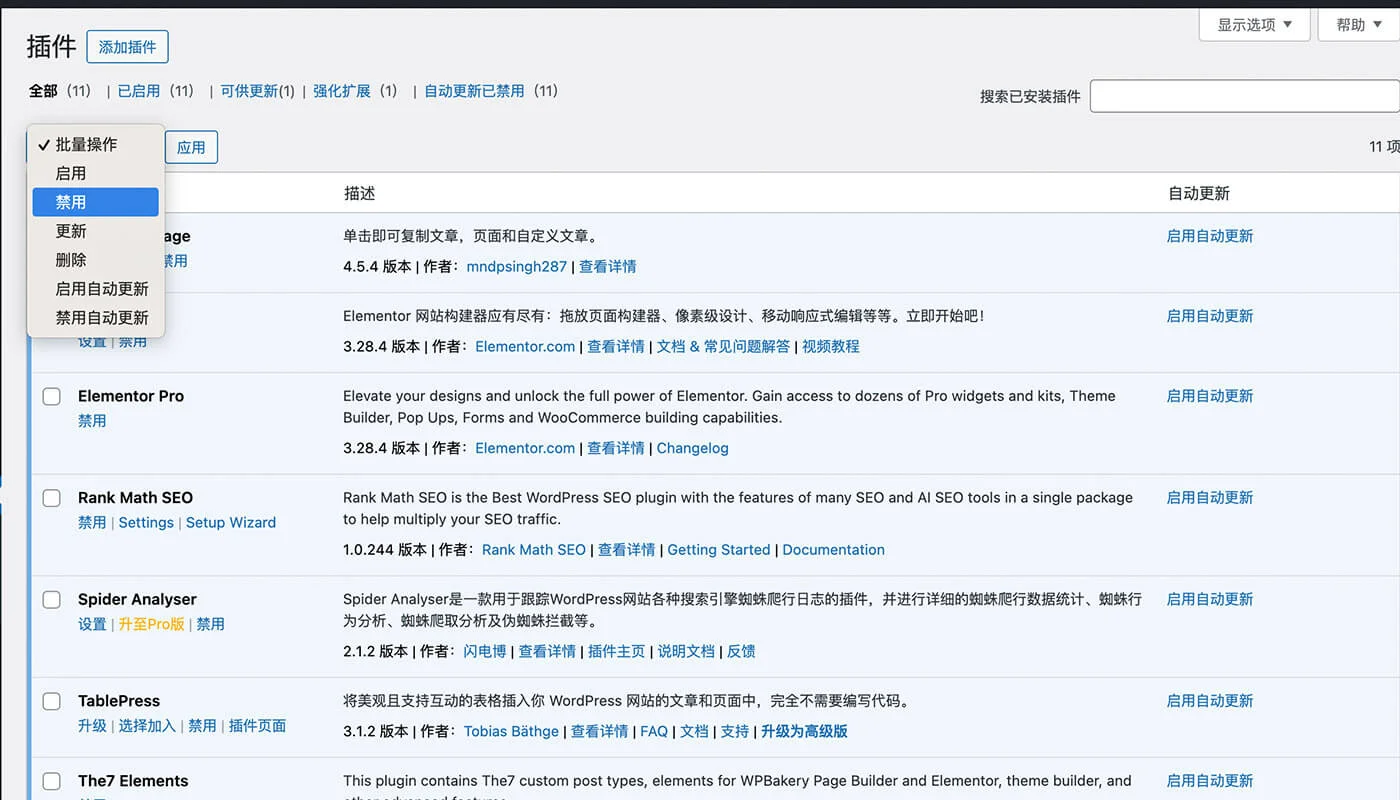Check the Elementor Pro plugin checkbox
Viewport: 1400px width, 800px height.
[x=51, y=396]
